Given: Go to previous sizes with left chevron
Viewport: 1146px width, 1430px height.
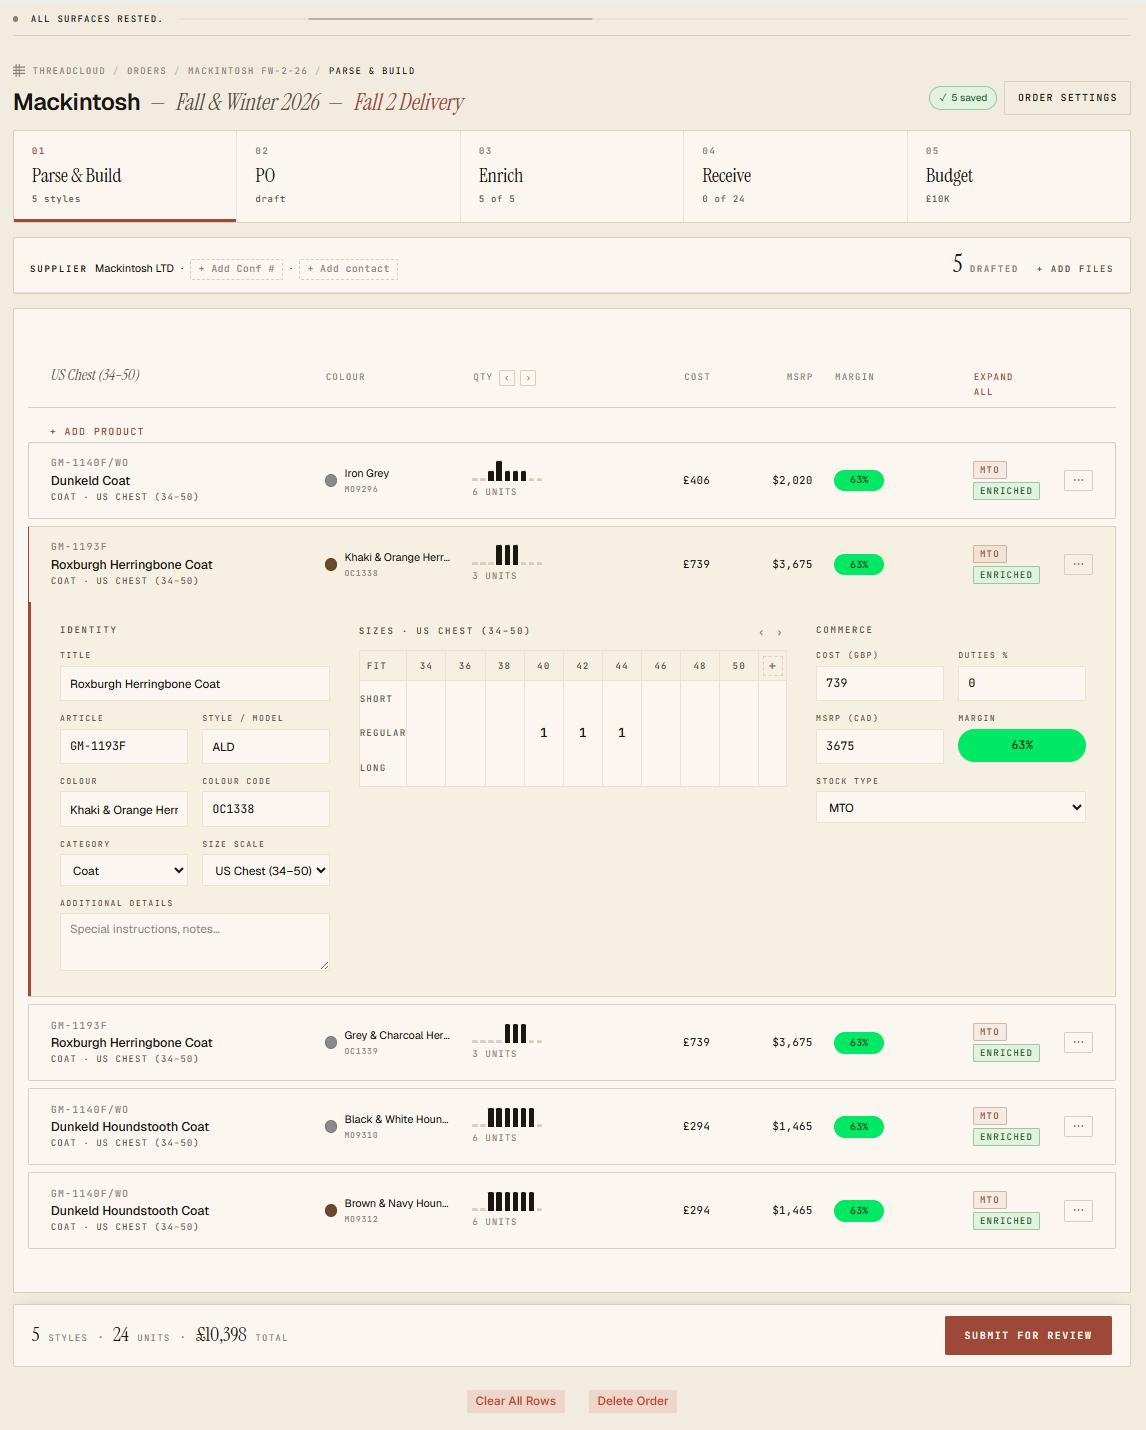Looking at the screenshot, I should 761,632.
